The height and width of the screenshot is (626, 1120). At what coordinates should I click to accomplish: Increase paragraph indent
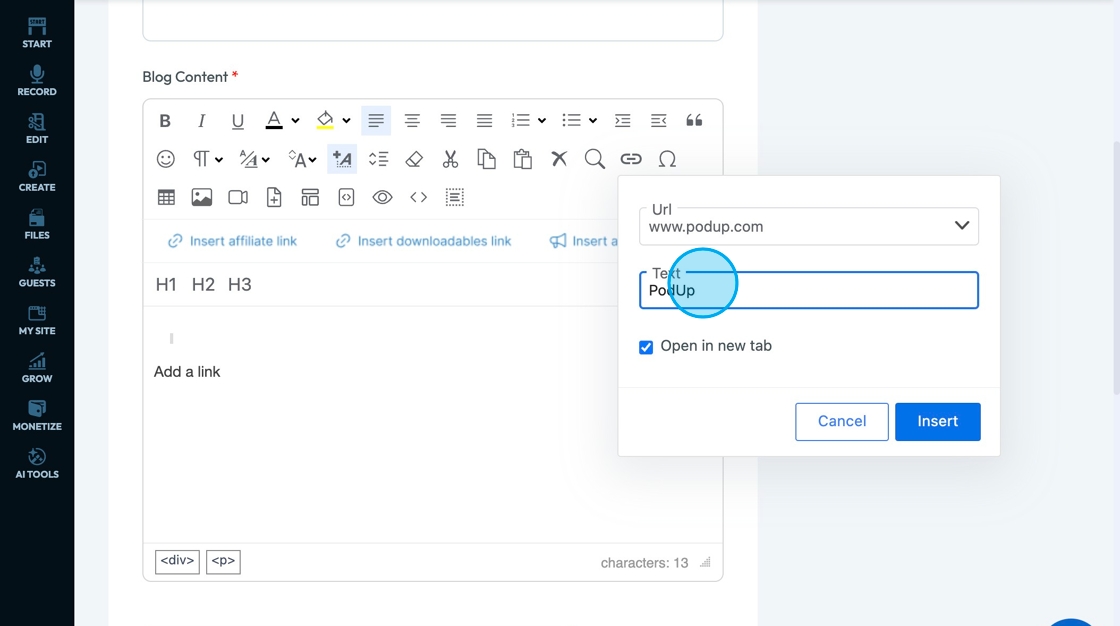tap(623, 121)
